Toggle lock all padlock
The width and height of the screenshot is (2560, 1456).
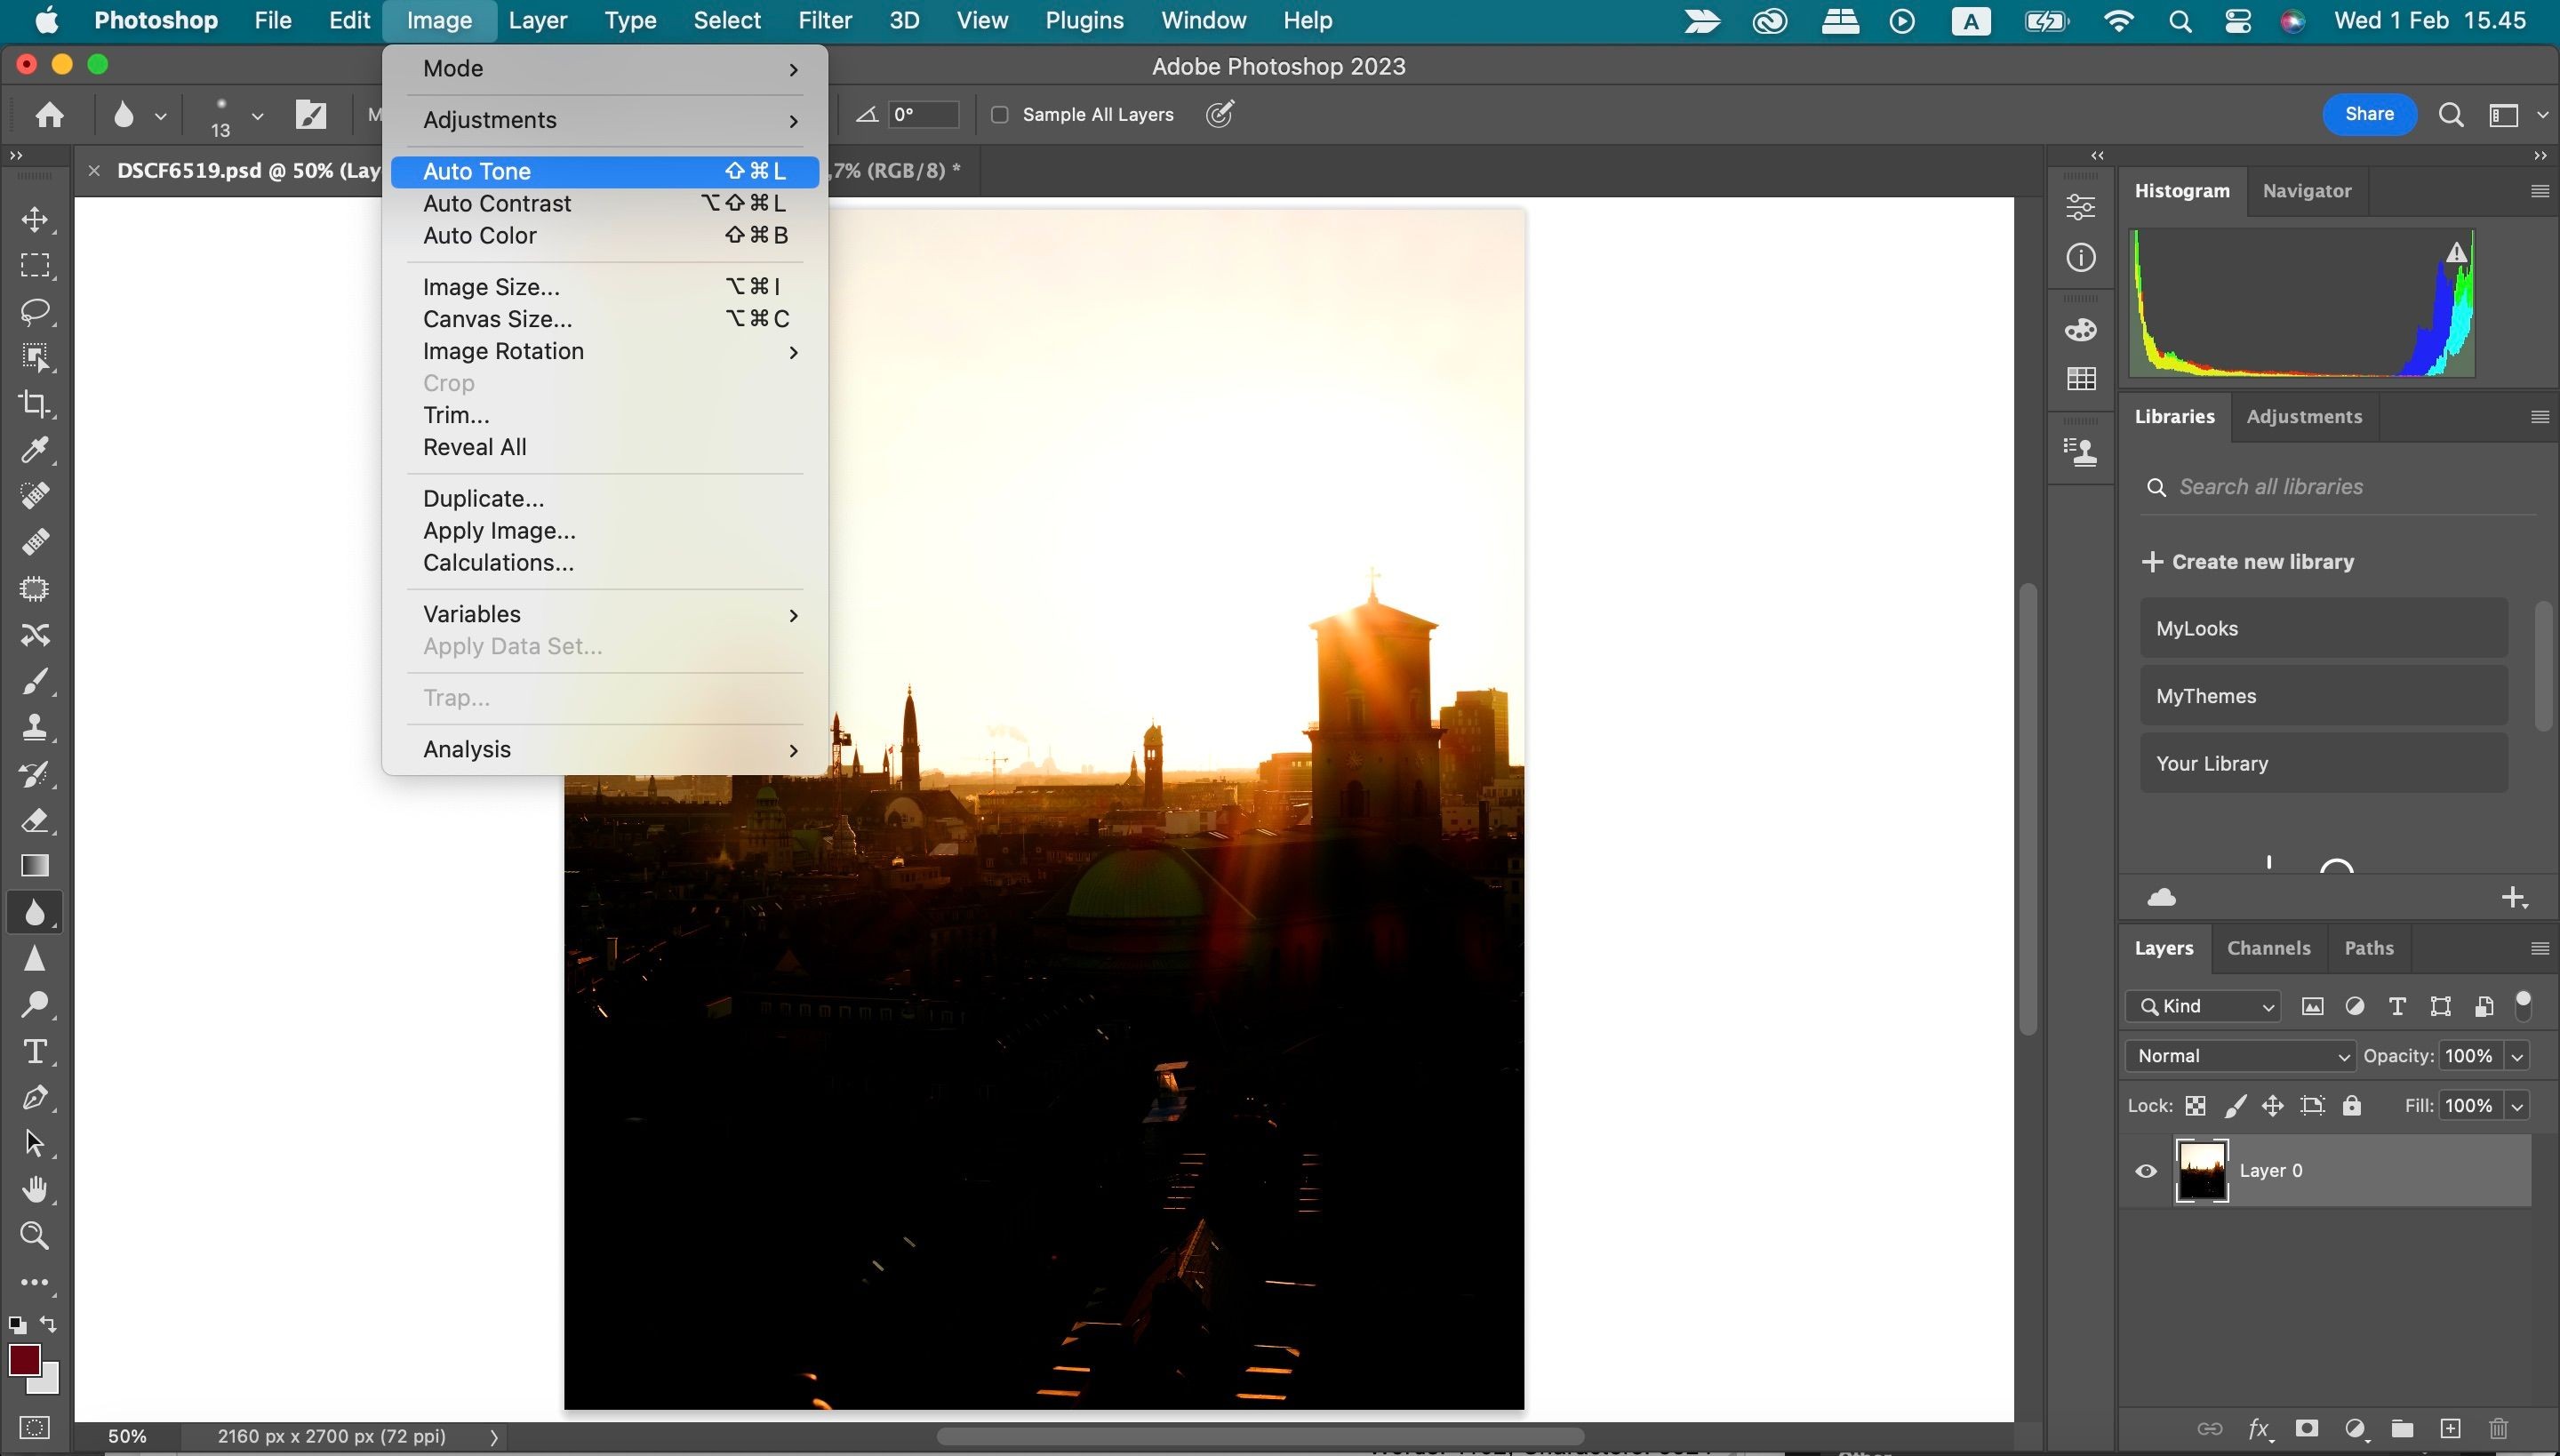coord(2352,1106)
